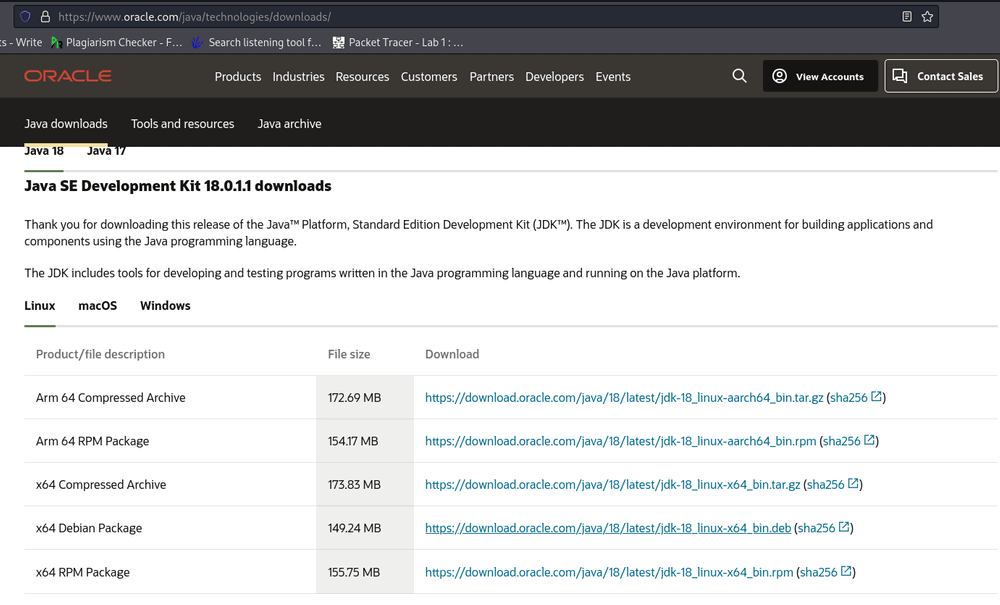The width and height of the screenshot is (1000, 605).
Task: Switch to the macOS downloads tab
Action: [x=98, y=306]
